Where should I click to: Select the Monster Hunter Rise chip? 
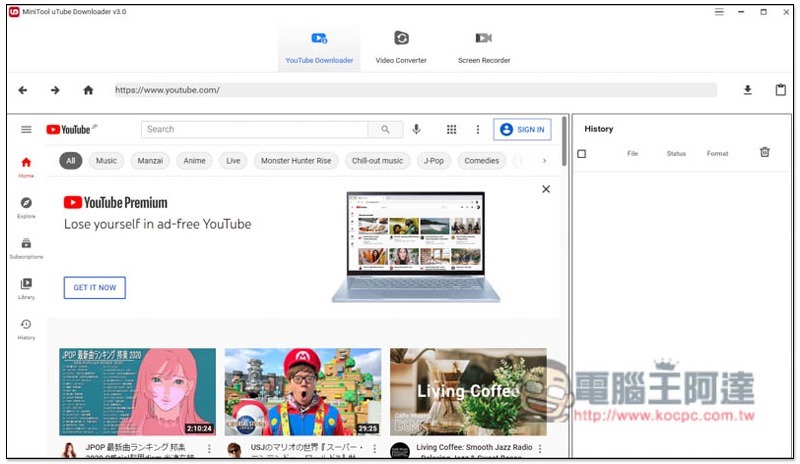coord(296,161)
